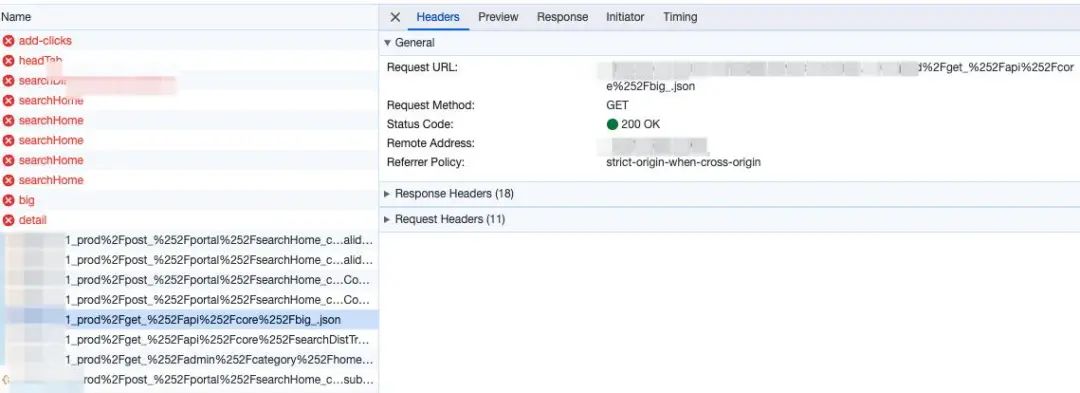Select the add-clicks failed request
The height and width of the screenshot is (393, 1080).
point(189,41)
